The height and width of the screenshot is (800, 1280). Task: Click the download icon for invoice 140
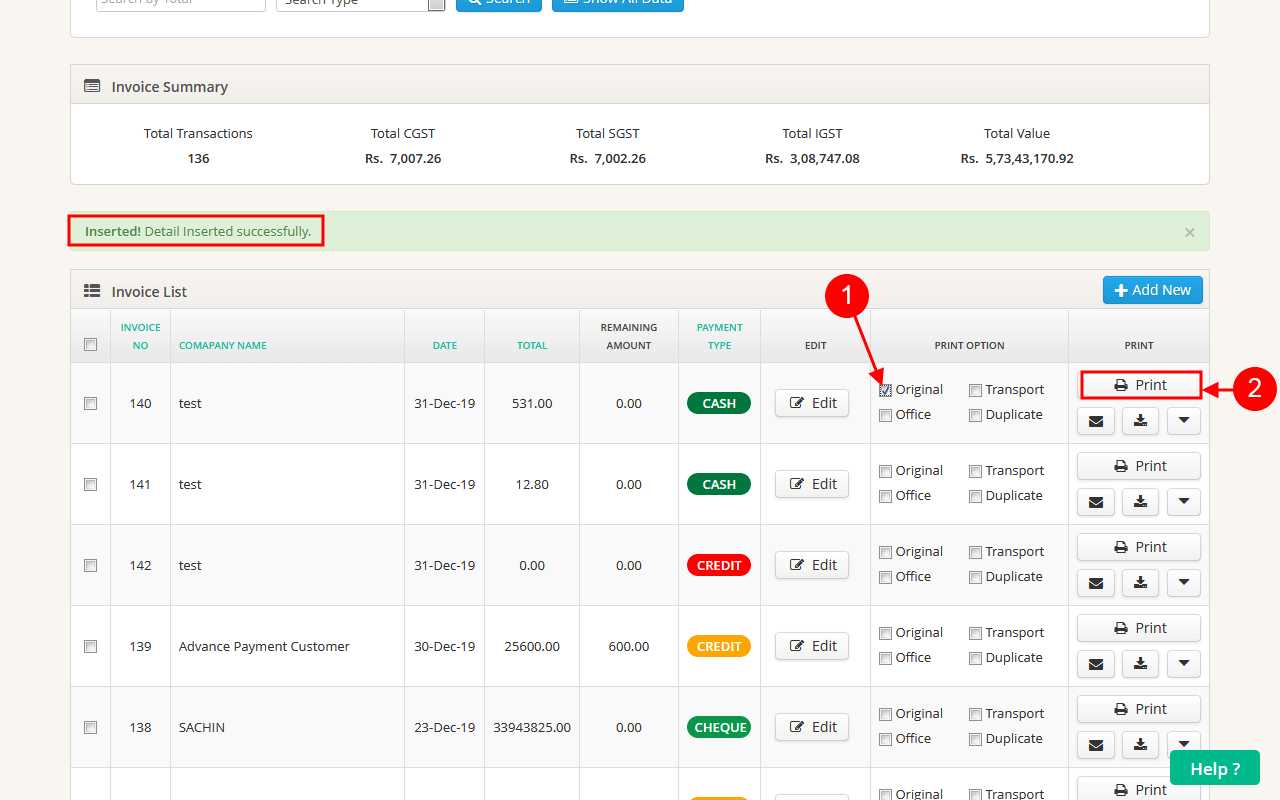[1140, 421]
